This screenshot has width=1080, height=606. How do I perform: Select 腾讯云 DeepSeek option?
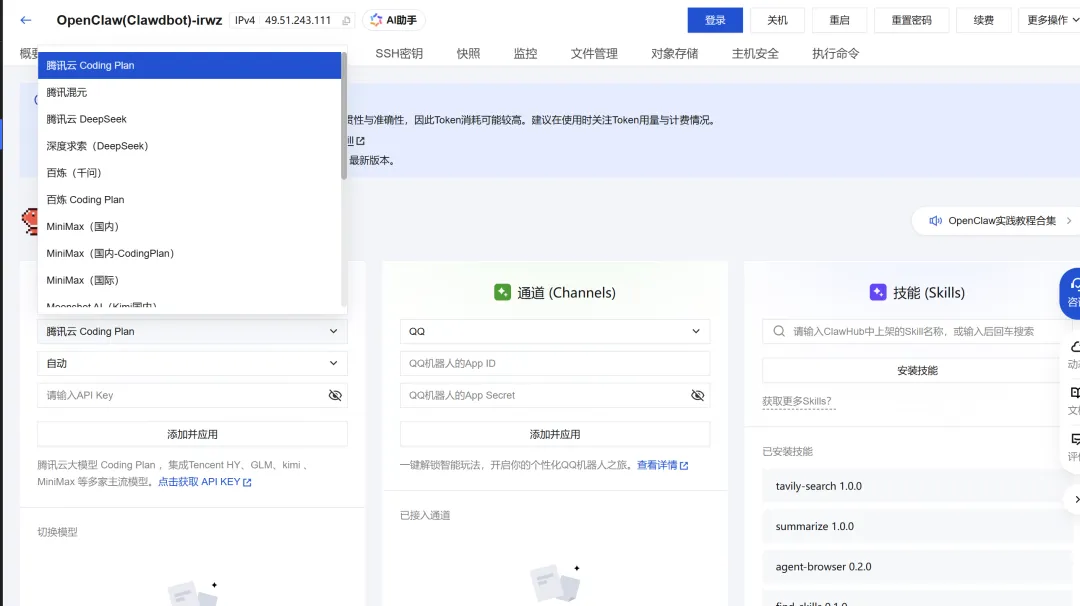[189, 119]
